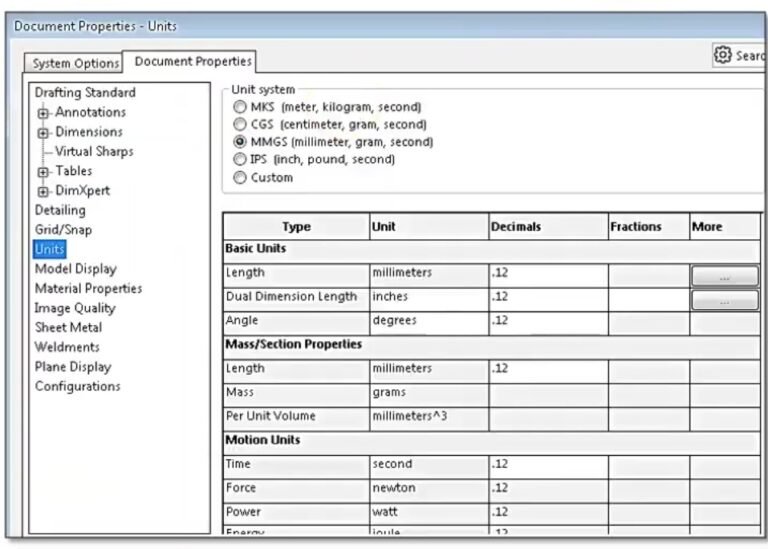
Task: Click the Decimals column header
Action: 549,227
